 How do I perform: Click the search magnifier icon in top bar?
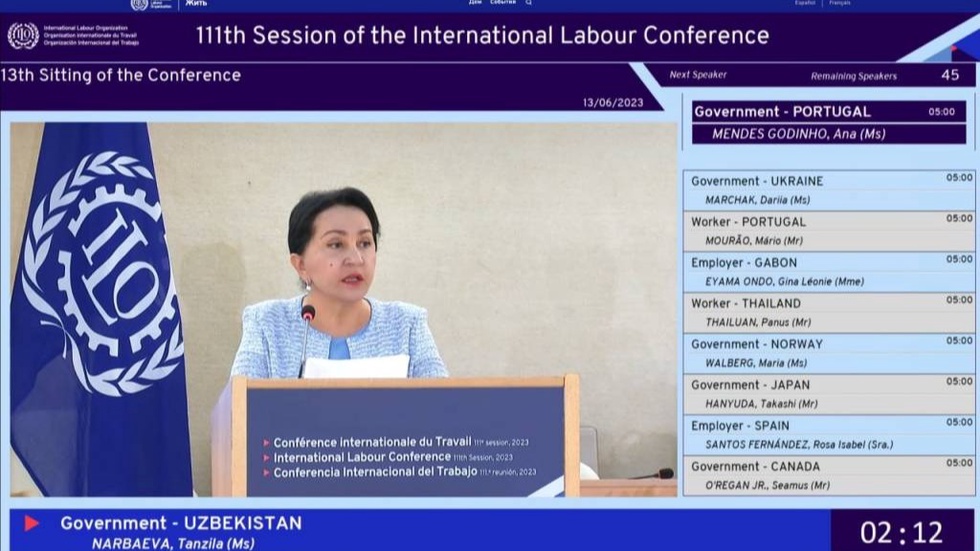[x=529, y=3]
